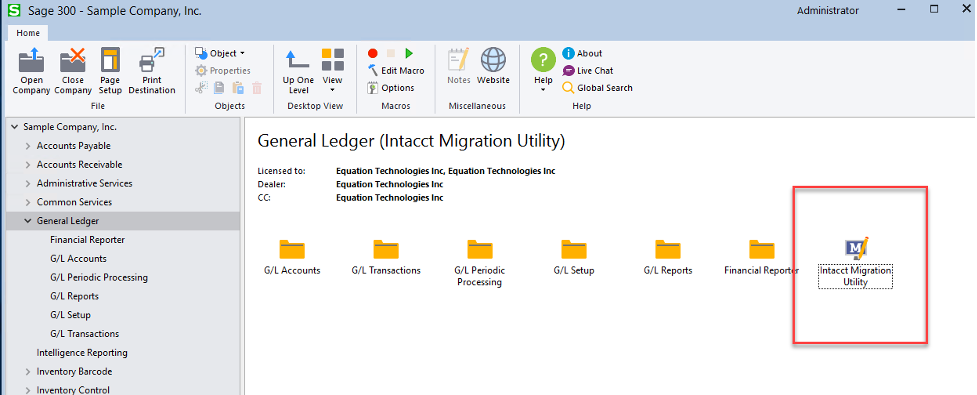Expand Administrative Services in the tree
The image size is (977, 395).
[x=28, y=183]
